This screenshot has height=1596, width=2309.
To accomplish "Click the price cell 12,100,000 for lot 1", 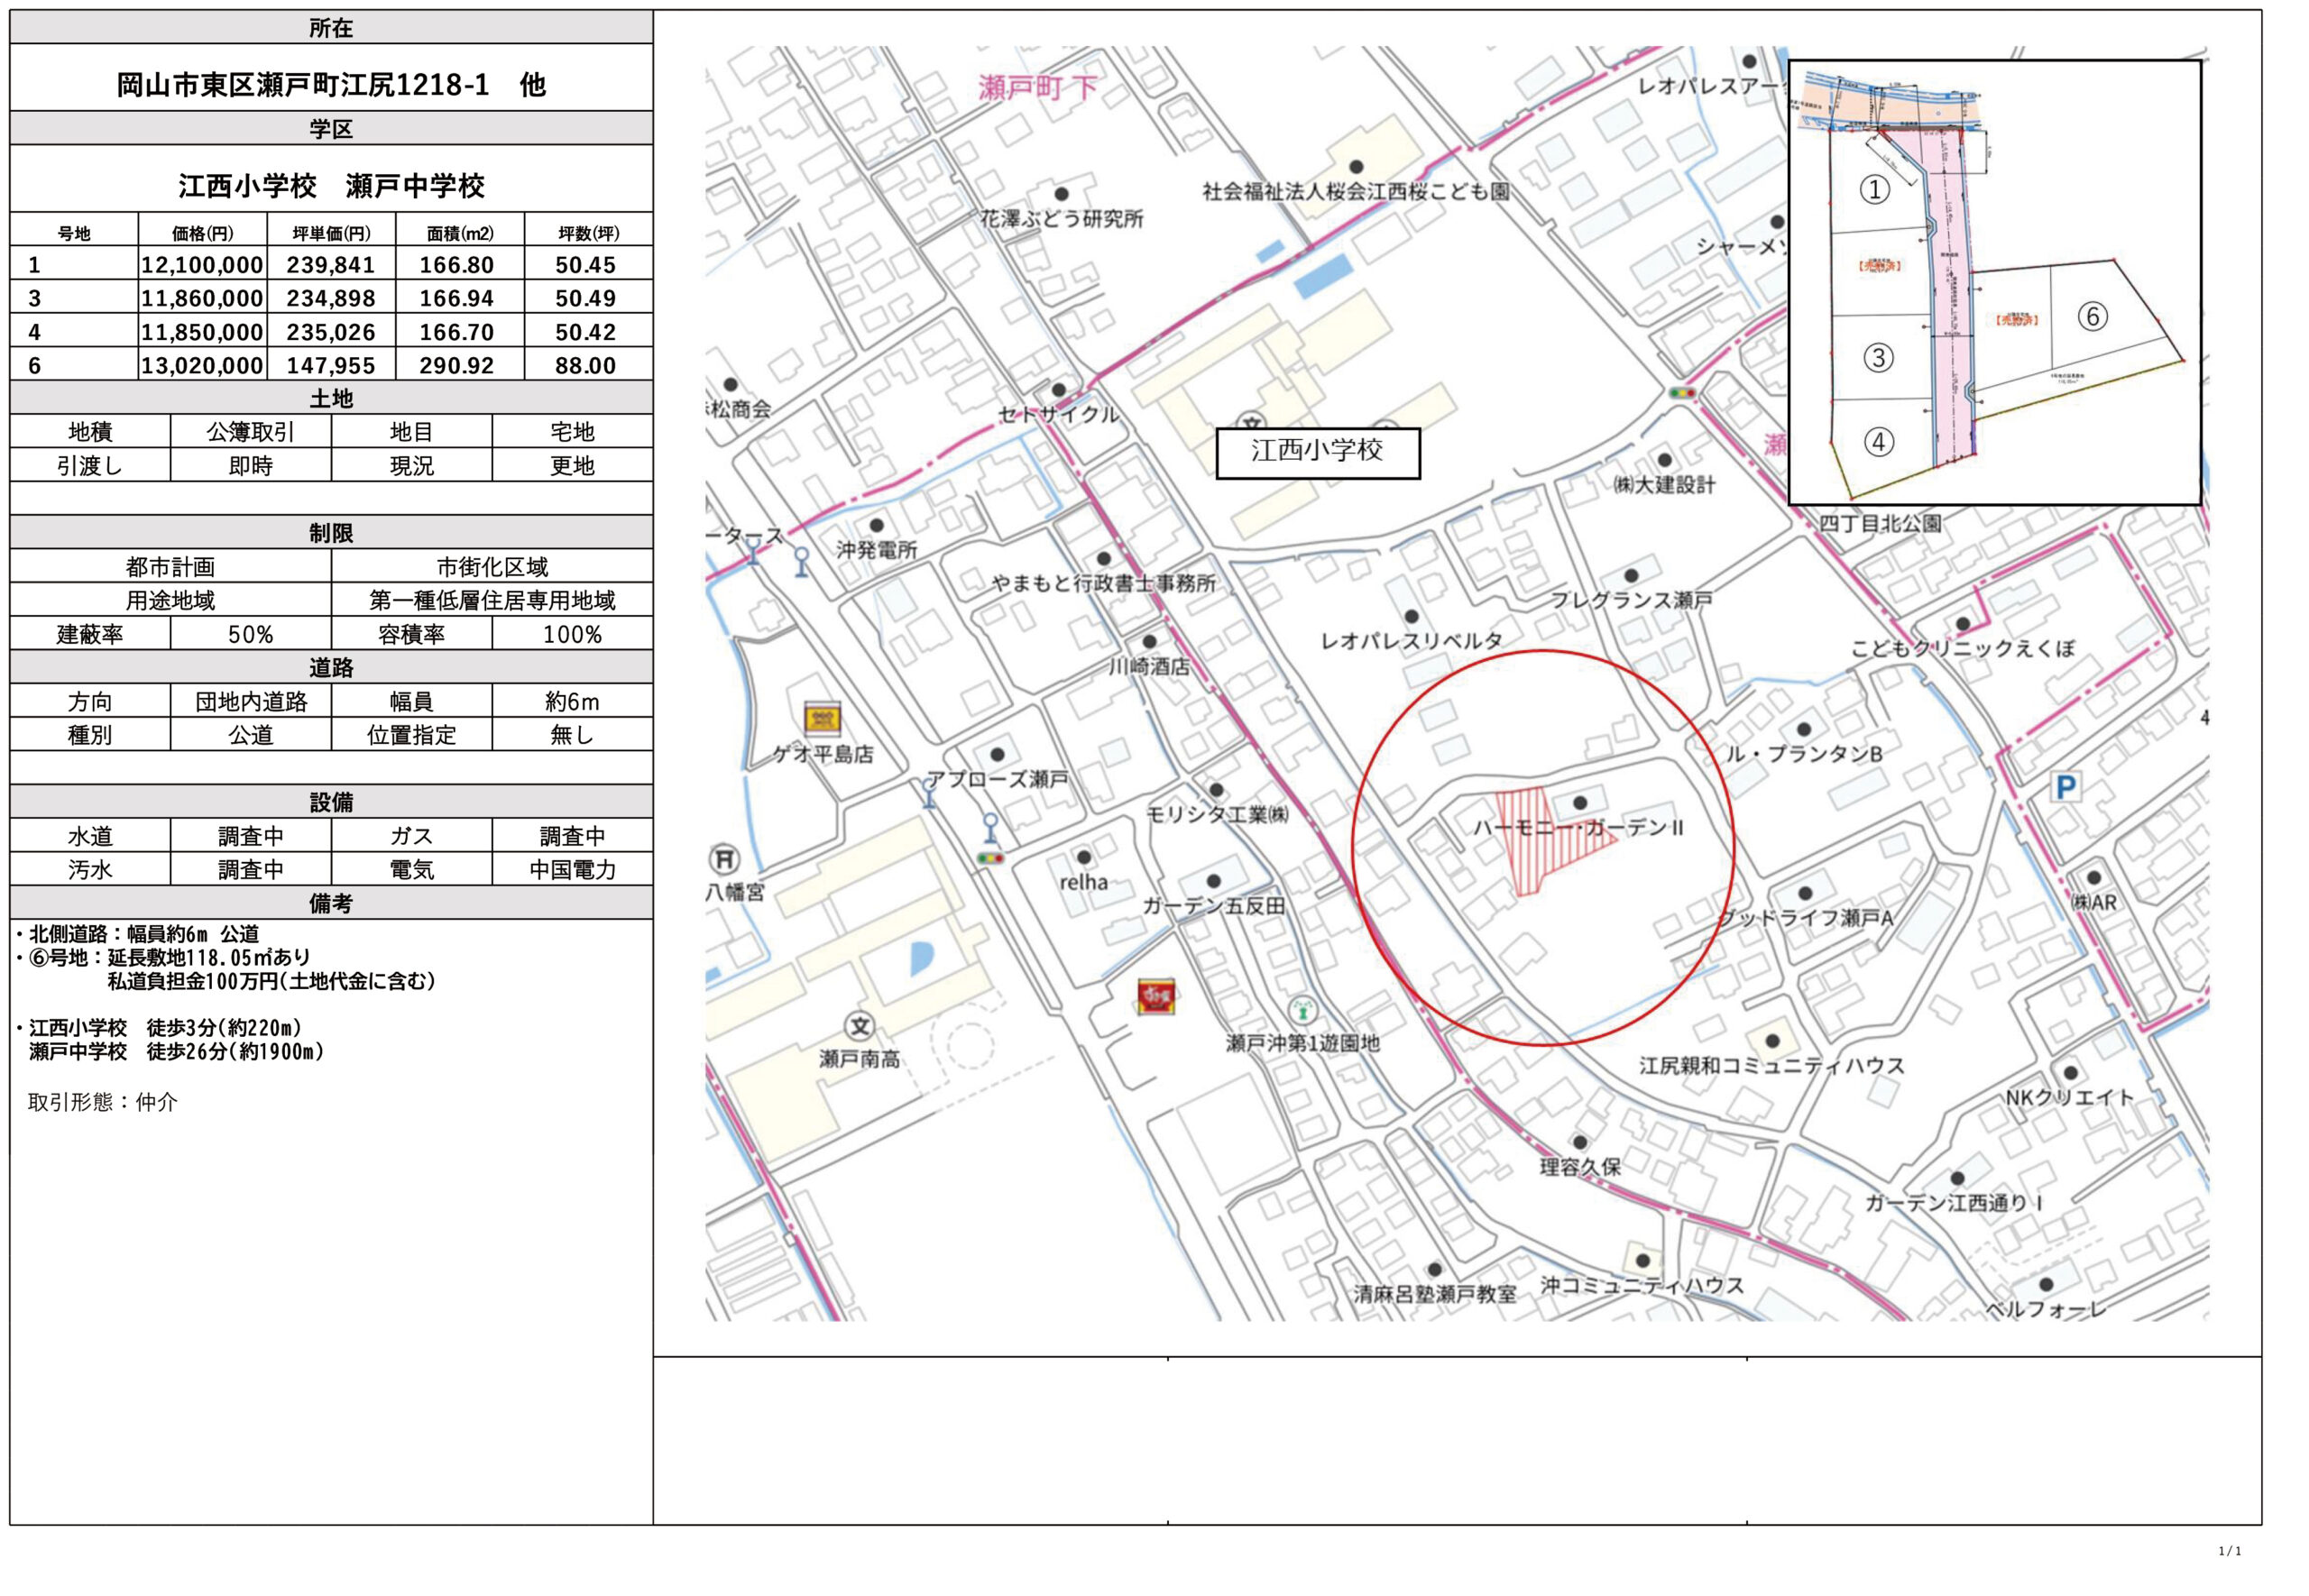I will (x=202, y=265).
